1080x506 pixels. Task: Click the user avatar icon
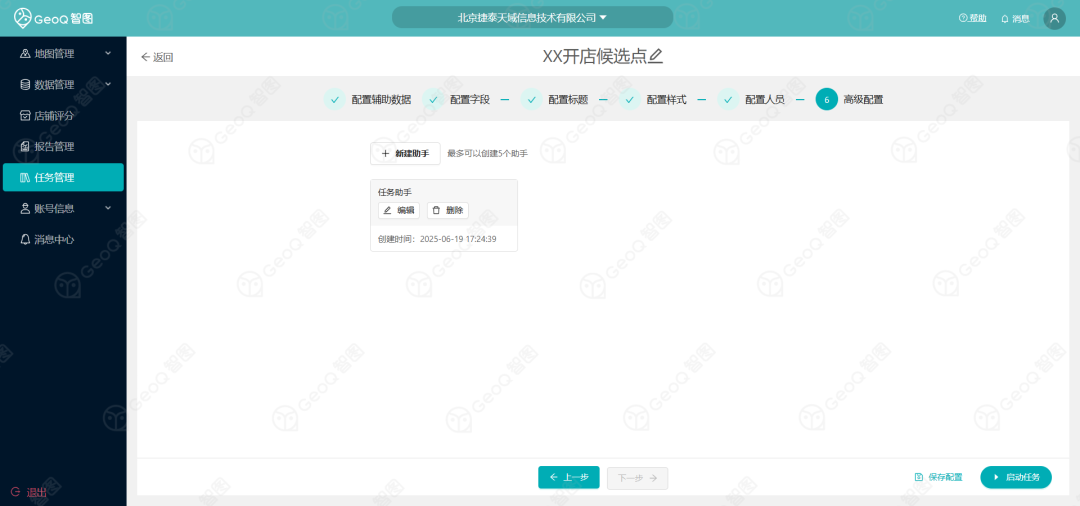click(1055, 18)
